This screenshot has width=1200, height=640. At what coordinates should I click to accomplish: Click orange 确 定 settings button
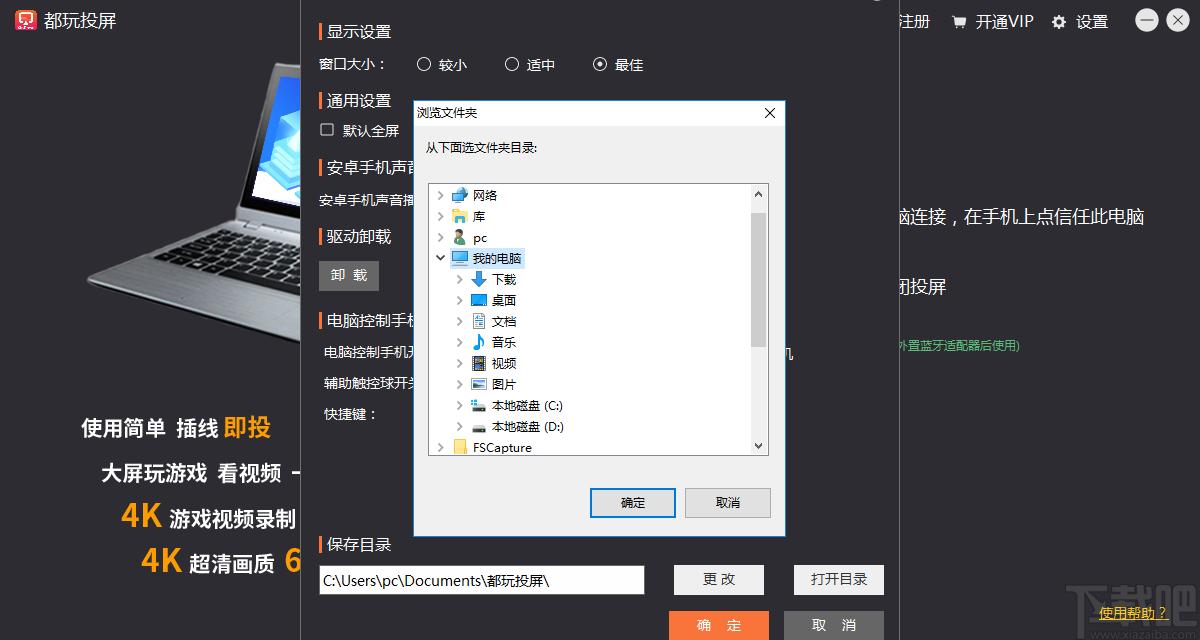click(x=719, y=625)
